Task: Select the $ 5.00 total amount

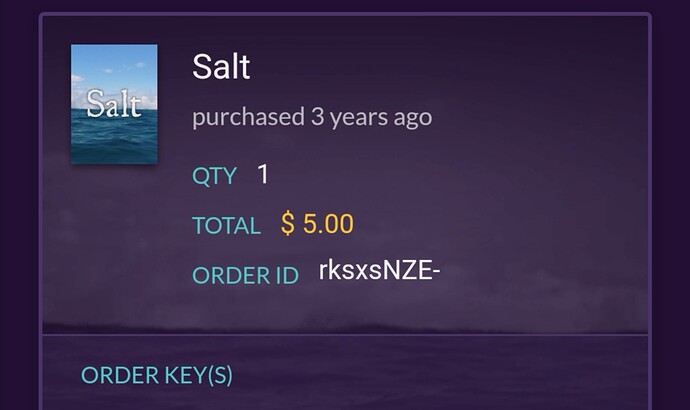Action: point(317,223)
